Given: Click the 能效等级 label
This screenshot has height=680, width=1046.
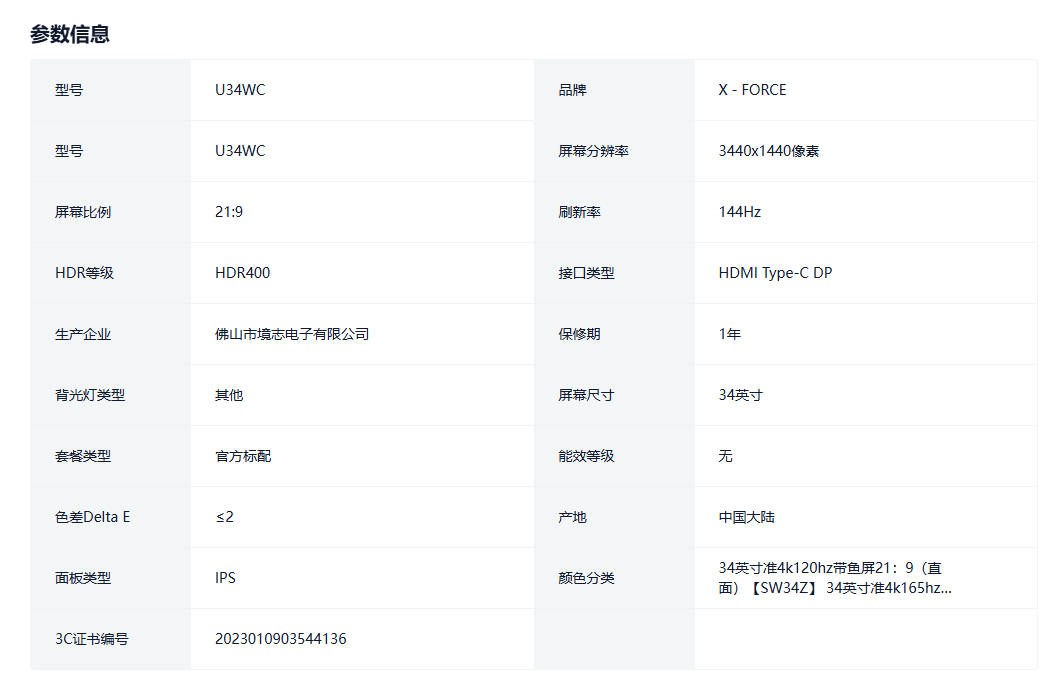Looking at the screenshot, I should pyautogui.click(x=586, y=456).
